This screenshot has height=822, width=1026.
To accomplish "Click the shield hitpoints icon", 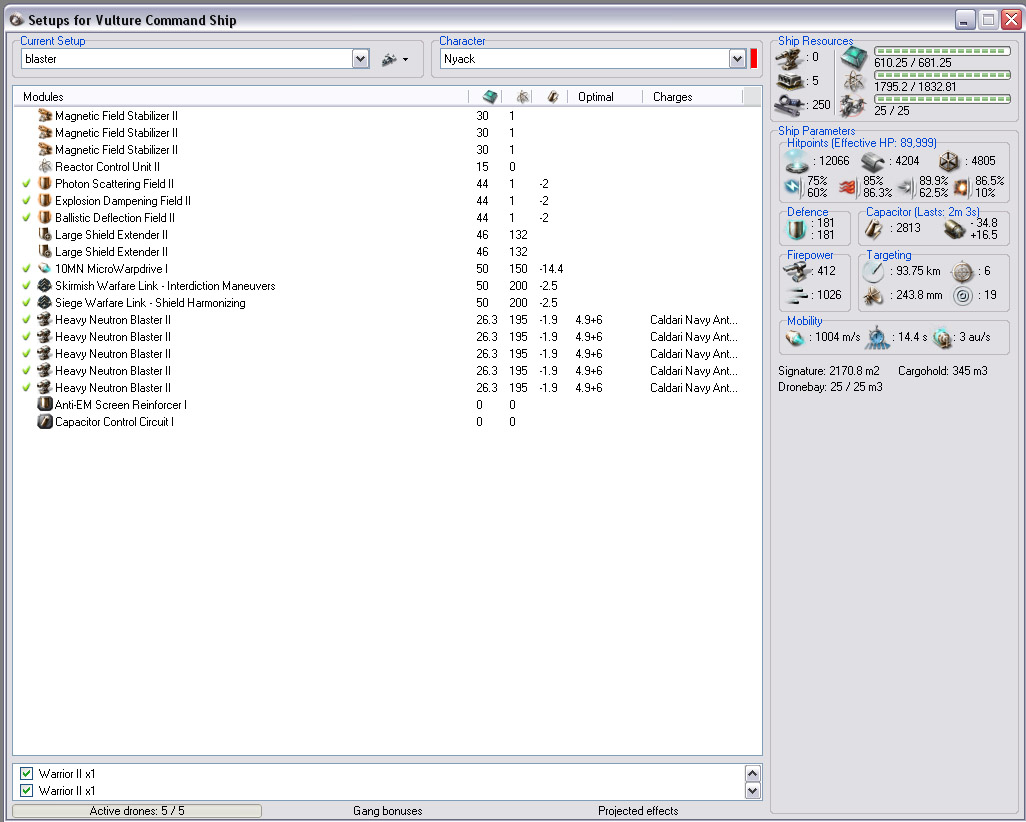I will (x=796, y=161).
